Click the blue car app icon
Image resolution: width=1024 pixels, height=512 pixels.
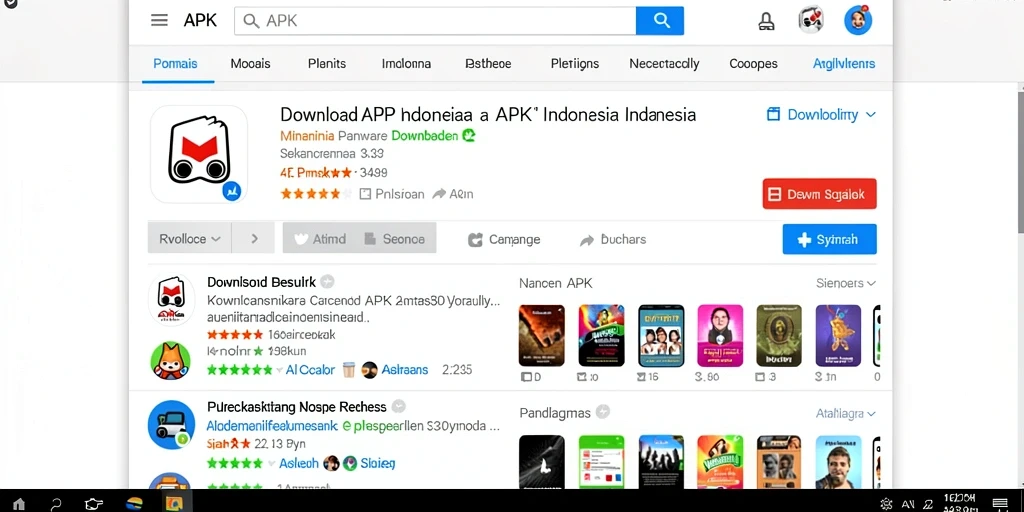(x=171, y=424)
